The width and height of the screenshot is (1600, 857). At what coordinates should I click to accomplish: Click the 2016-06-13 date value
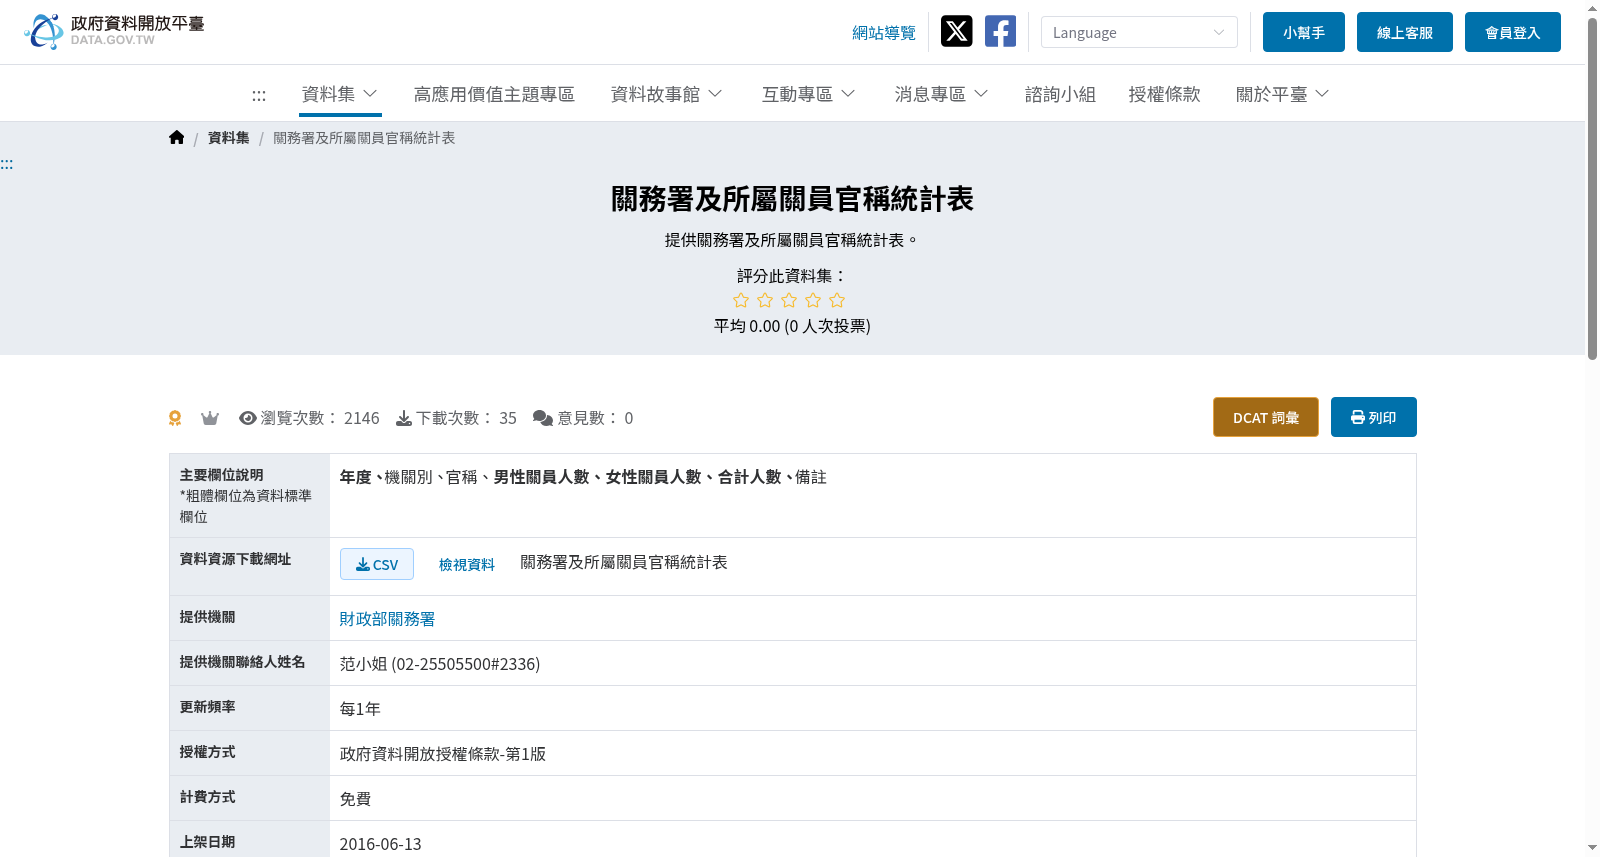pos(381,844)
